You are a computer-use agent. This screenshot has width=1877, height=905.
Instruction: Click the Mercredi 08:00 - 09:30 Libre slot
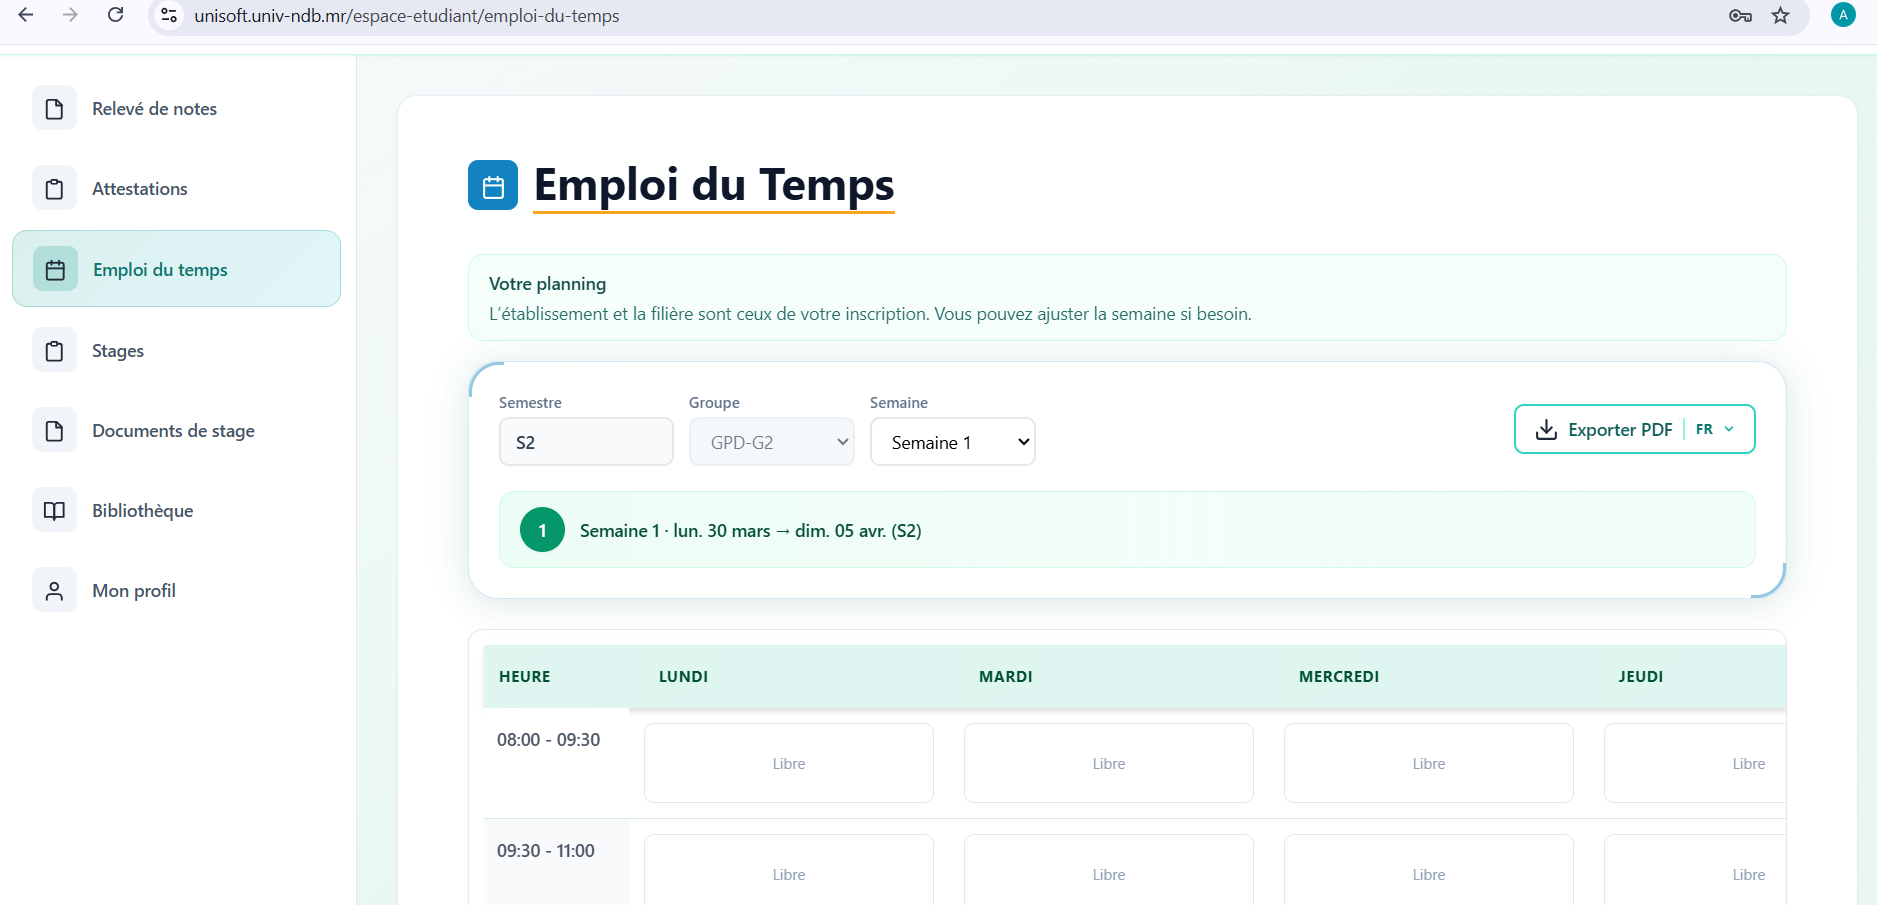(1429, 763)
